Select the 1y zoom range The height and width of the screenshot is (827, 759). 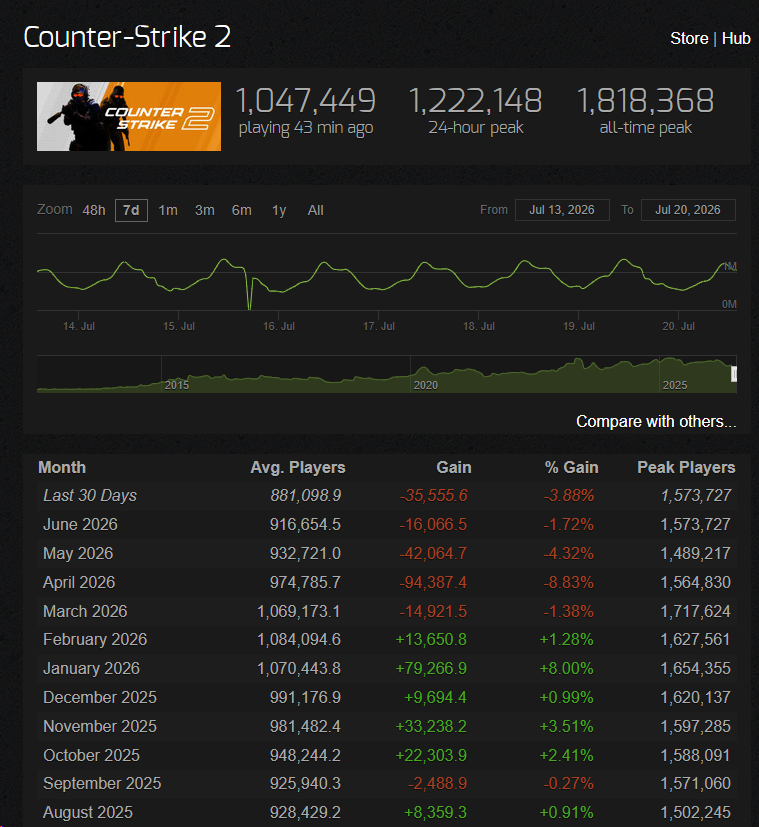(279, 210)
